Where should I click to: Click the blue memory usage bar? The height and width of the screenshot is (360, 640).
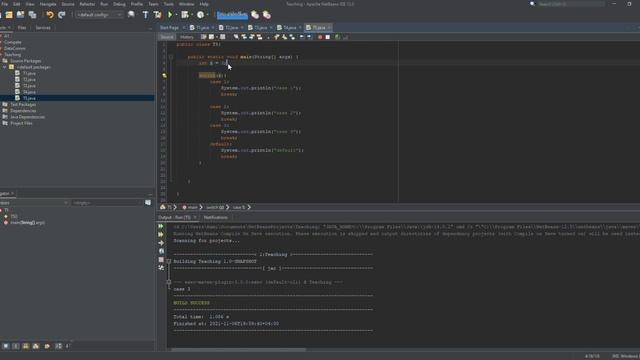232,15
